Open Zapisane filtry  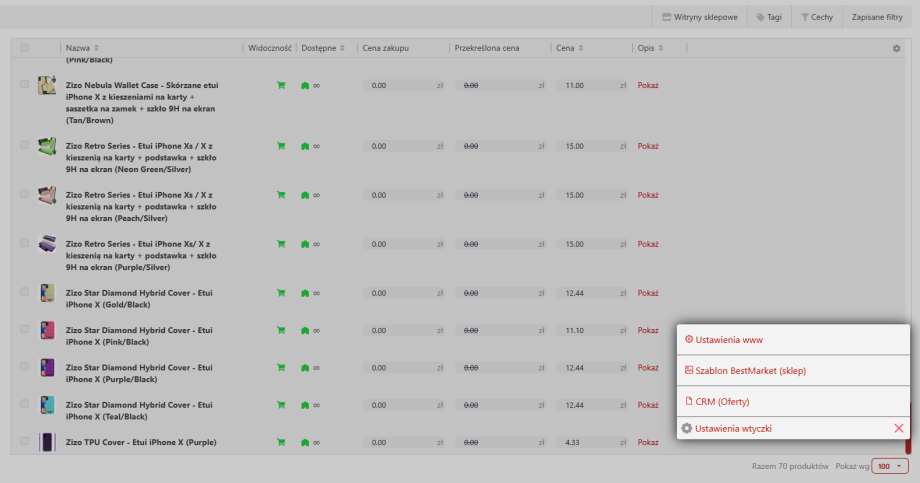pyautogui.click(x=877, y=17)
